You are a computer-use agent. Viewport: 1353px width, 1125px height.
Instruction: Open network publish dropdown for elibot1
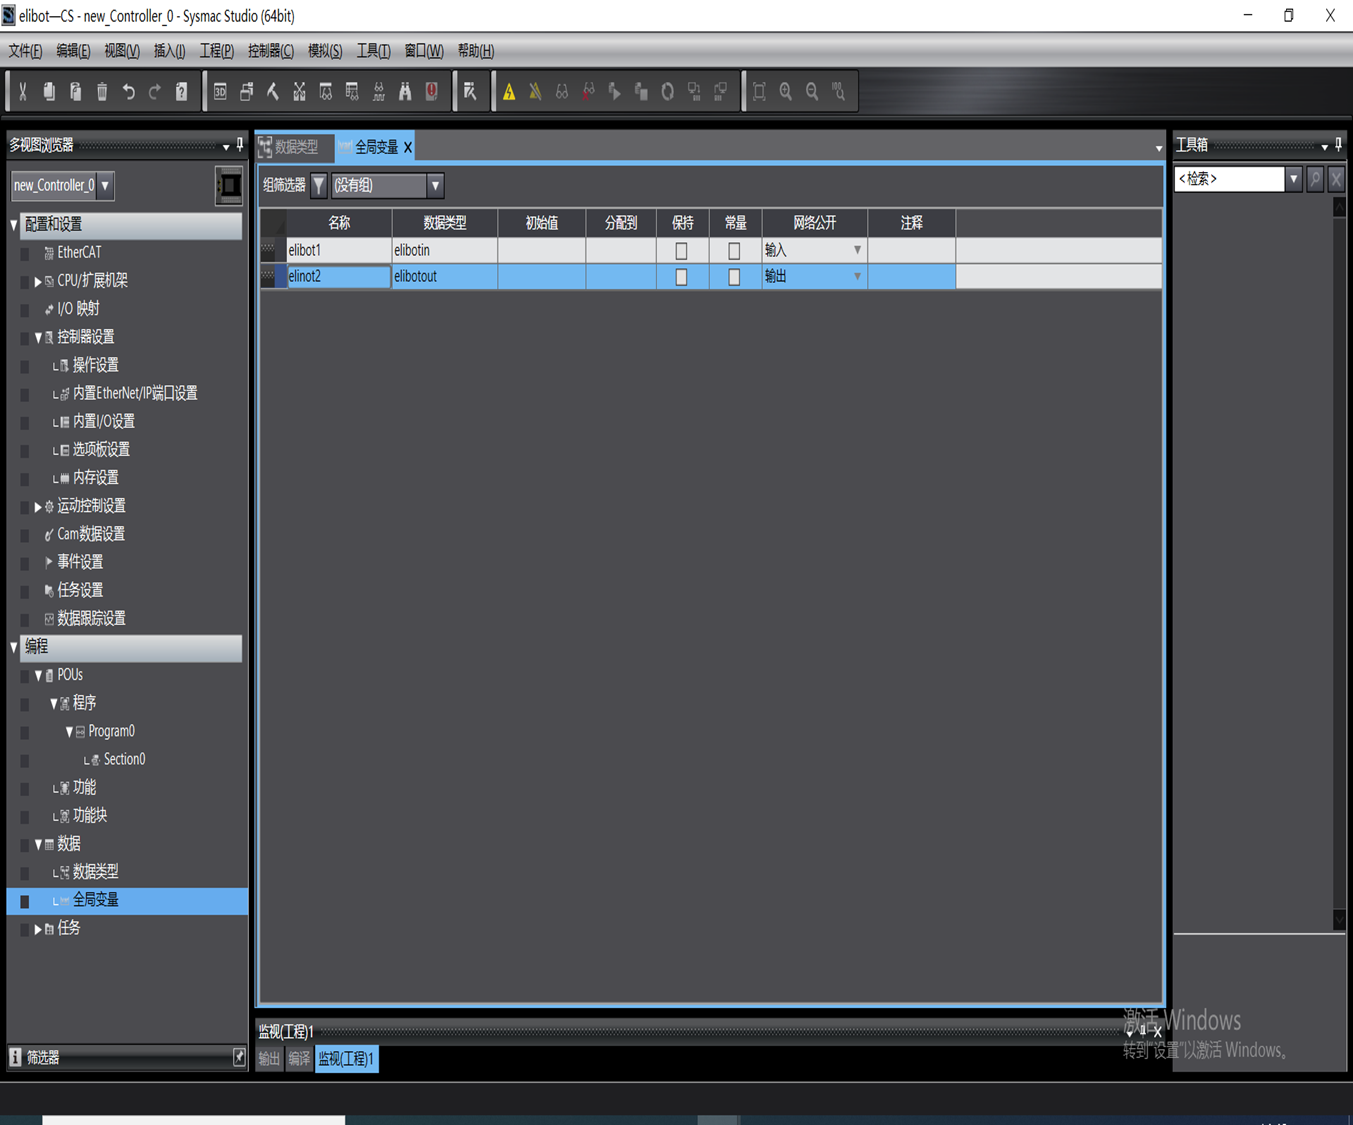click(856, 250)
